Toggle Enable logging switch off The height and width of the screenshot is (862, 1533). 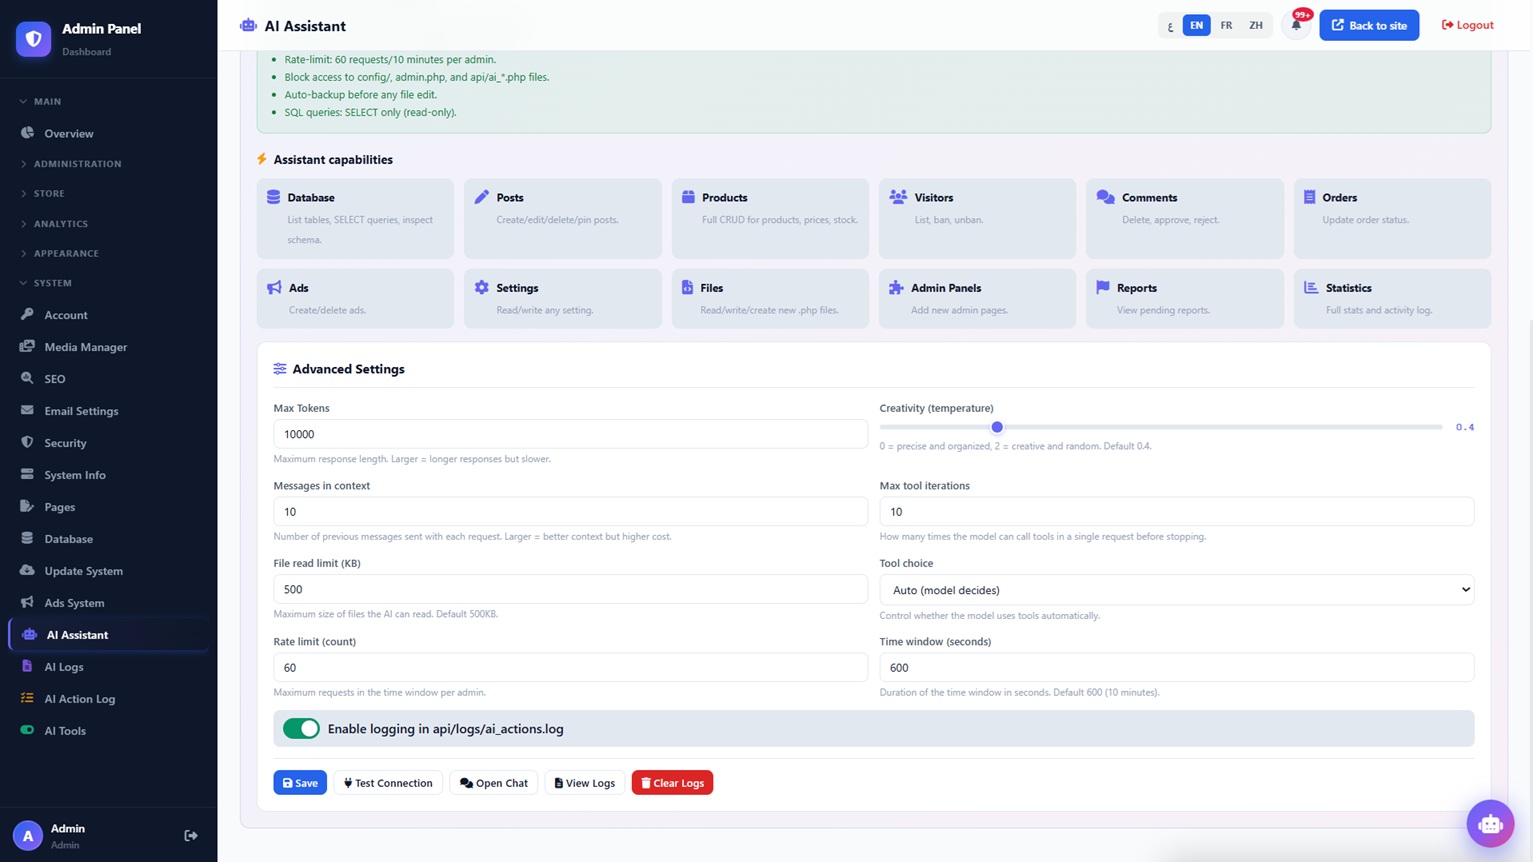[301, 729]
